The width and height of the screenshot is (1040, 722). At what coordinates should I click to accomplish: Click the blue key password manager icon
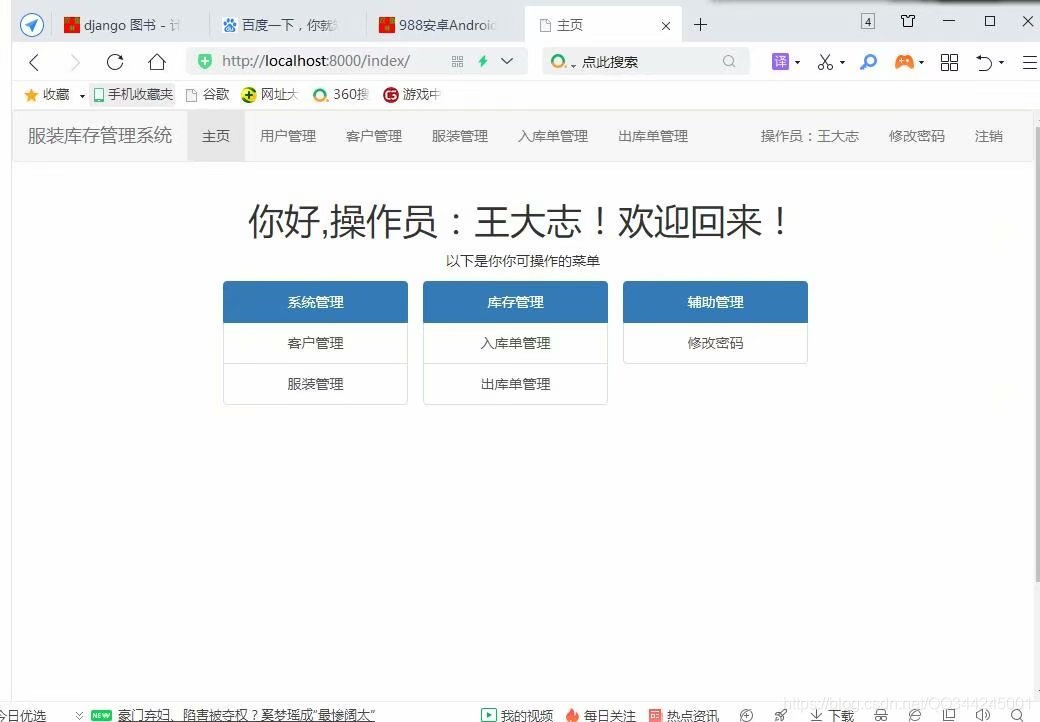click(x=867, y=61)
